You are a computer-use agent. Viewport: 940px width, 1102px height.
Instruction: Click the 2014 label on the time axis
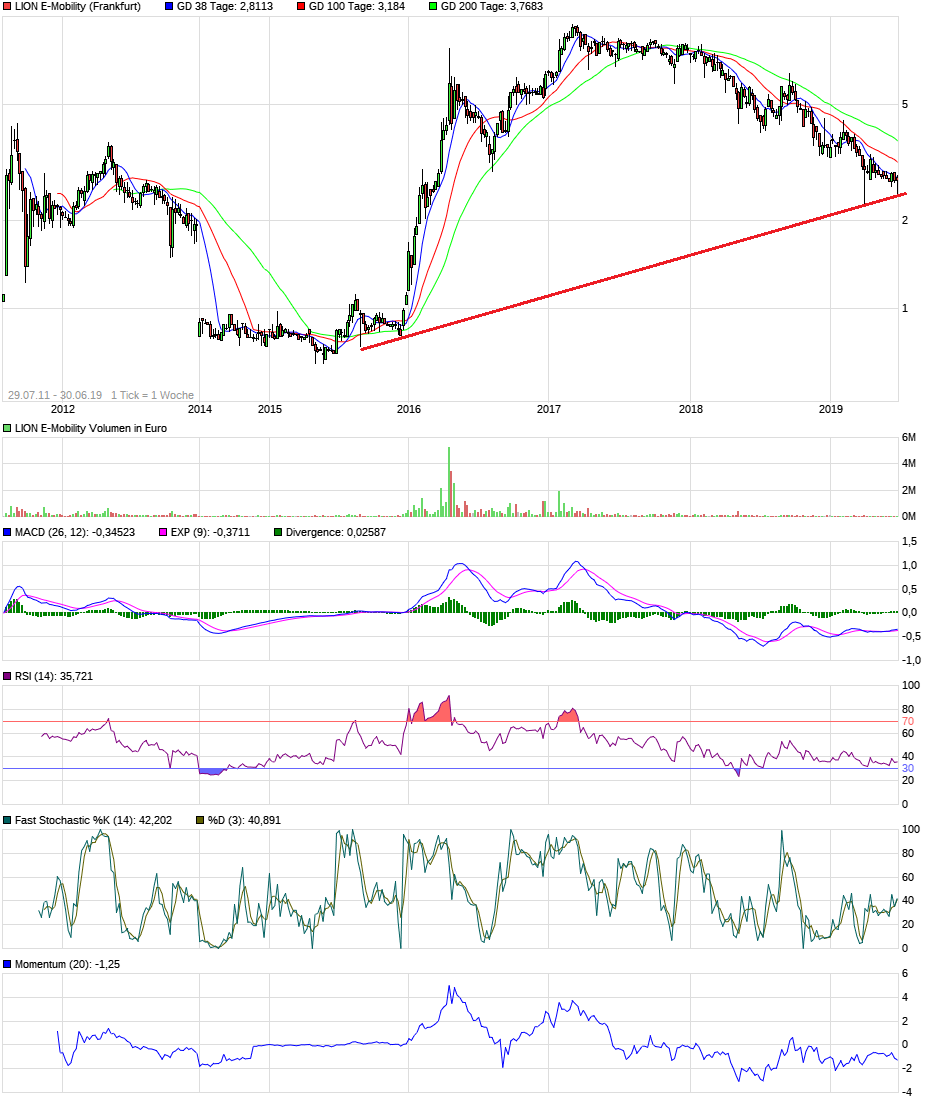pos(200,409)
